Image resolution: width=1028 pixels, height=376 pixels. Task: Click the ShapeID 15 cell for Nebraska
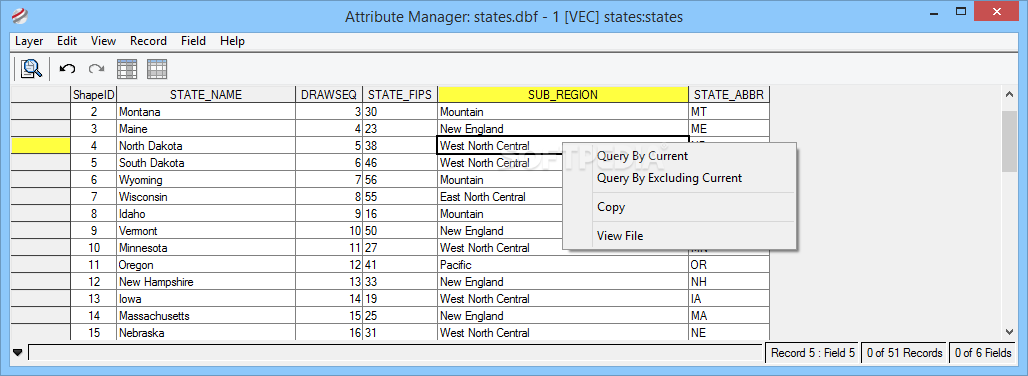click(94, 333)
